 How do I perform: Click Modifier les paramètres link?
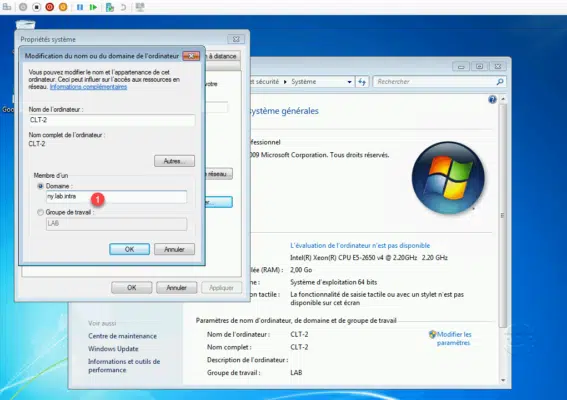(453, 339)
